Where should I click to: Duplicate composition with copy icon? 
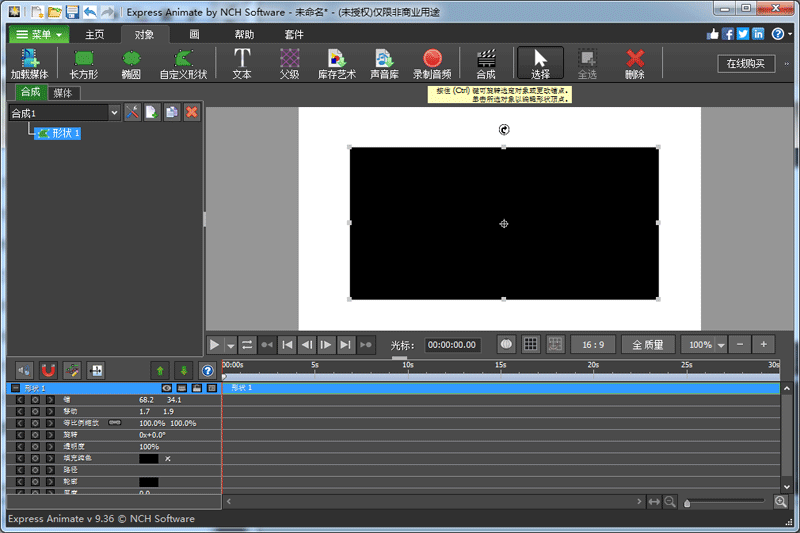pyautogui.click(x=172, y=112)
